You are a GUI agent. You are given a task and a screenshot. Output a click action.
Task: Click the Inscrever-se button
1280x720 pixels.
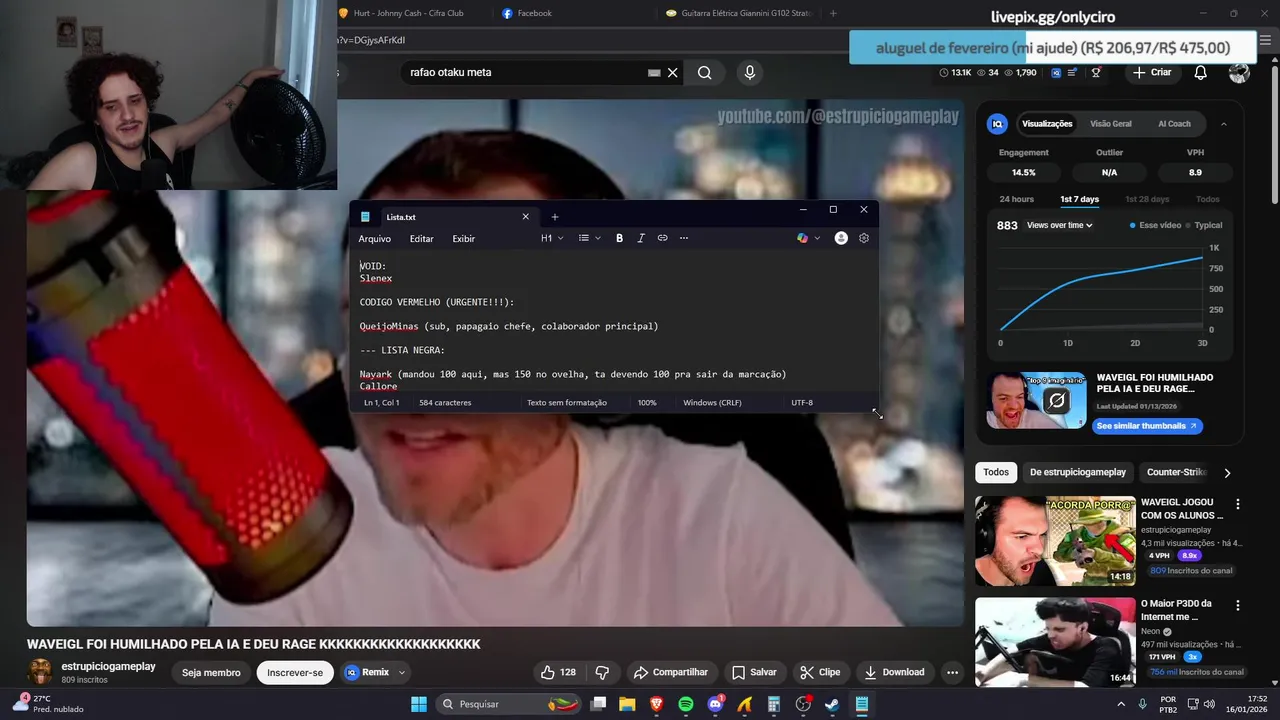pyautogui.click(x=295, y=673)
